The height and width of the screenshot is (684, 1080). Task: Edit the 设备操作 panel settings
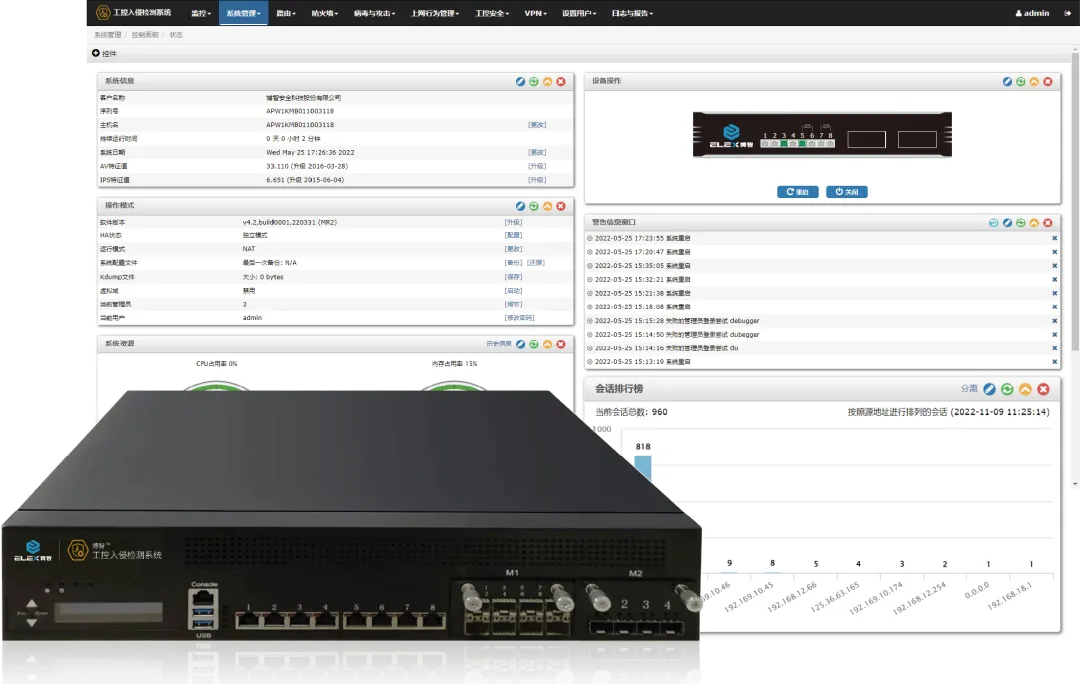pos(1007,81)
